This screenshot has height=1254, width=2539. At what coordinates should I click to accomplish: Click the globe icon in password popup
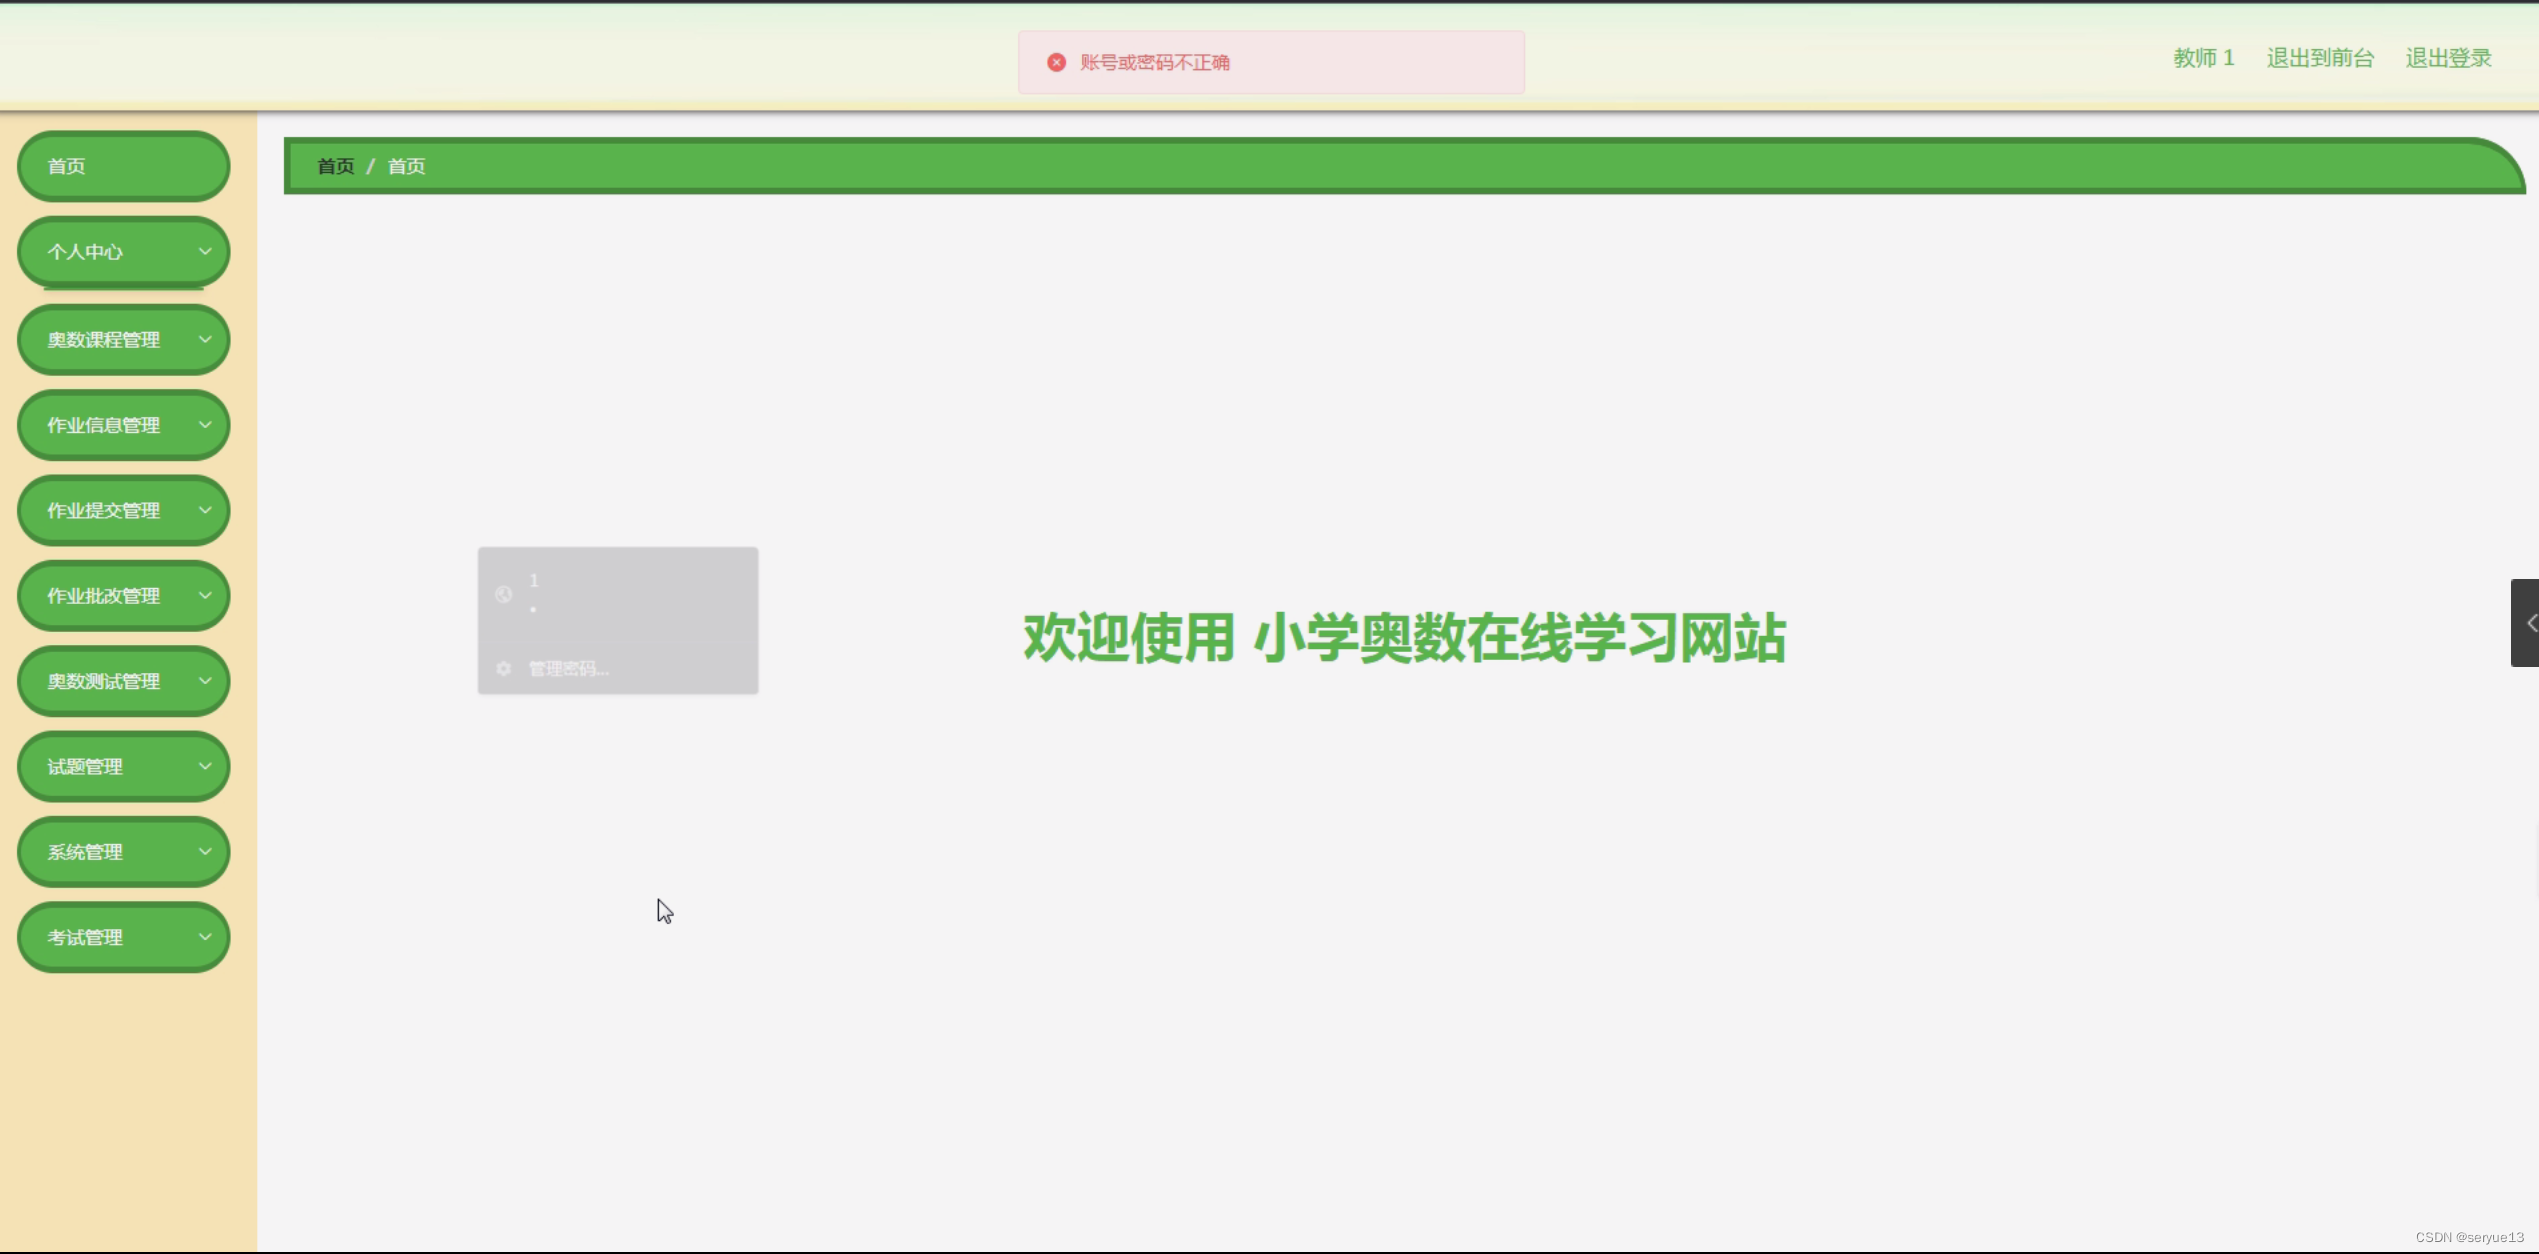(503, 594)
